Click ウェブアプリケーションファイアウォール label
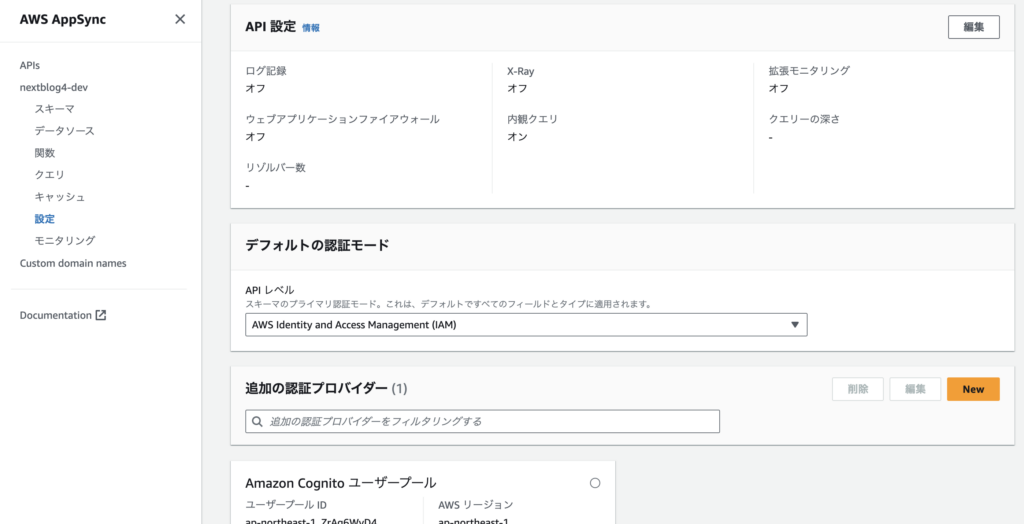 pyautogui.click(x=342, y=119)
